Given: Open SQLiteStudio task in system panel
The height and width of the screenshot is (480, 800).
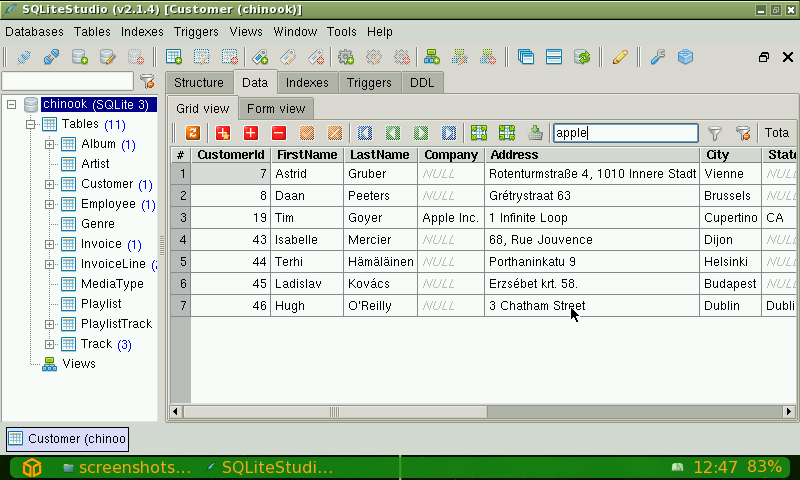Looking at the screenshot, I should pos(270,467).
